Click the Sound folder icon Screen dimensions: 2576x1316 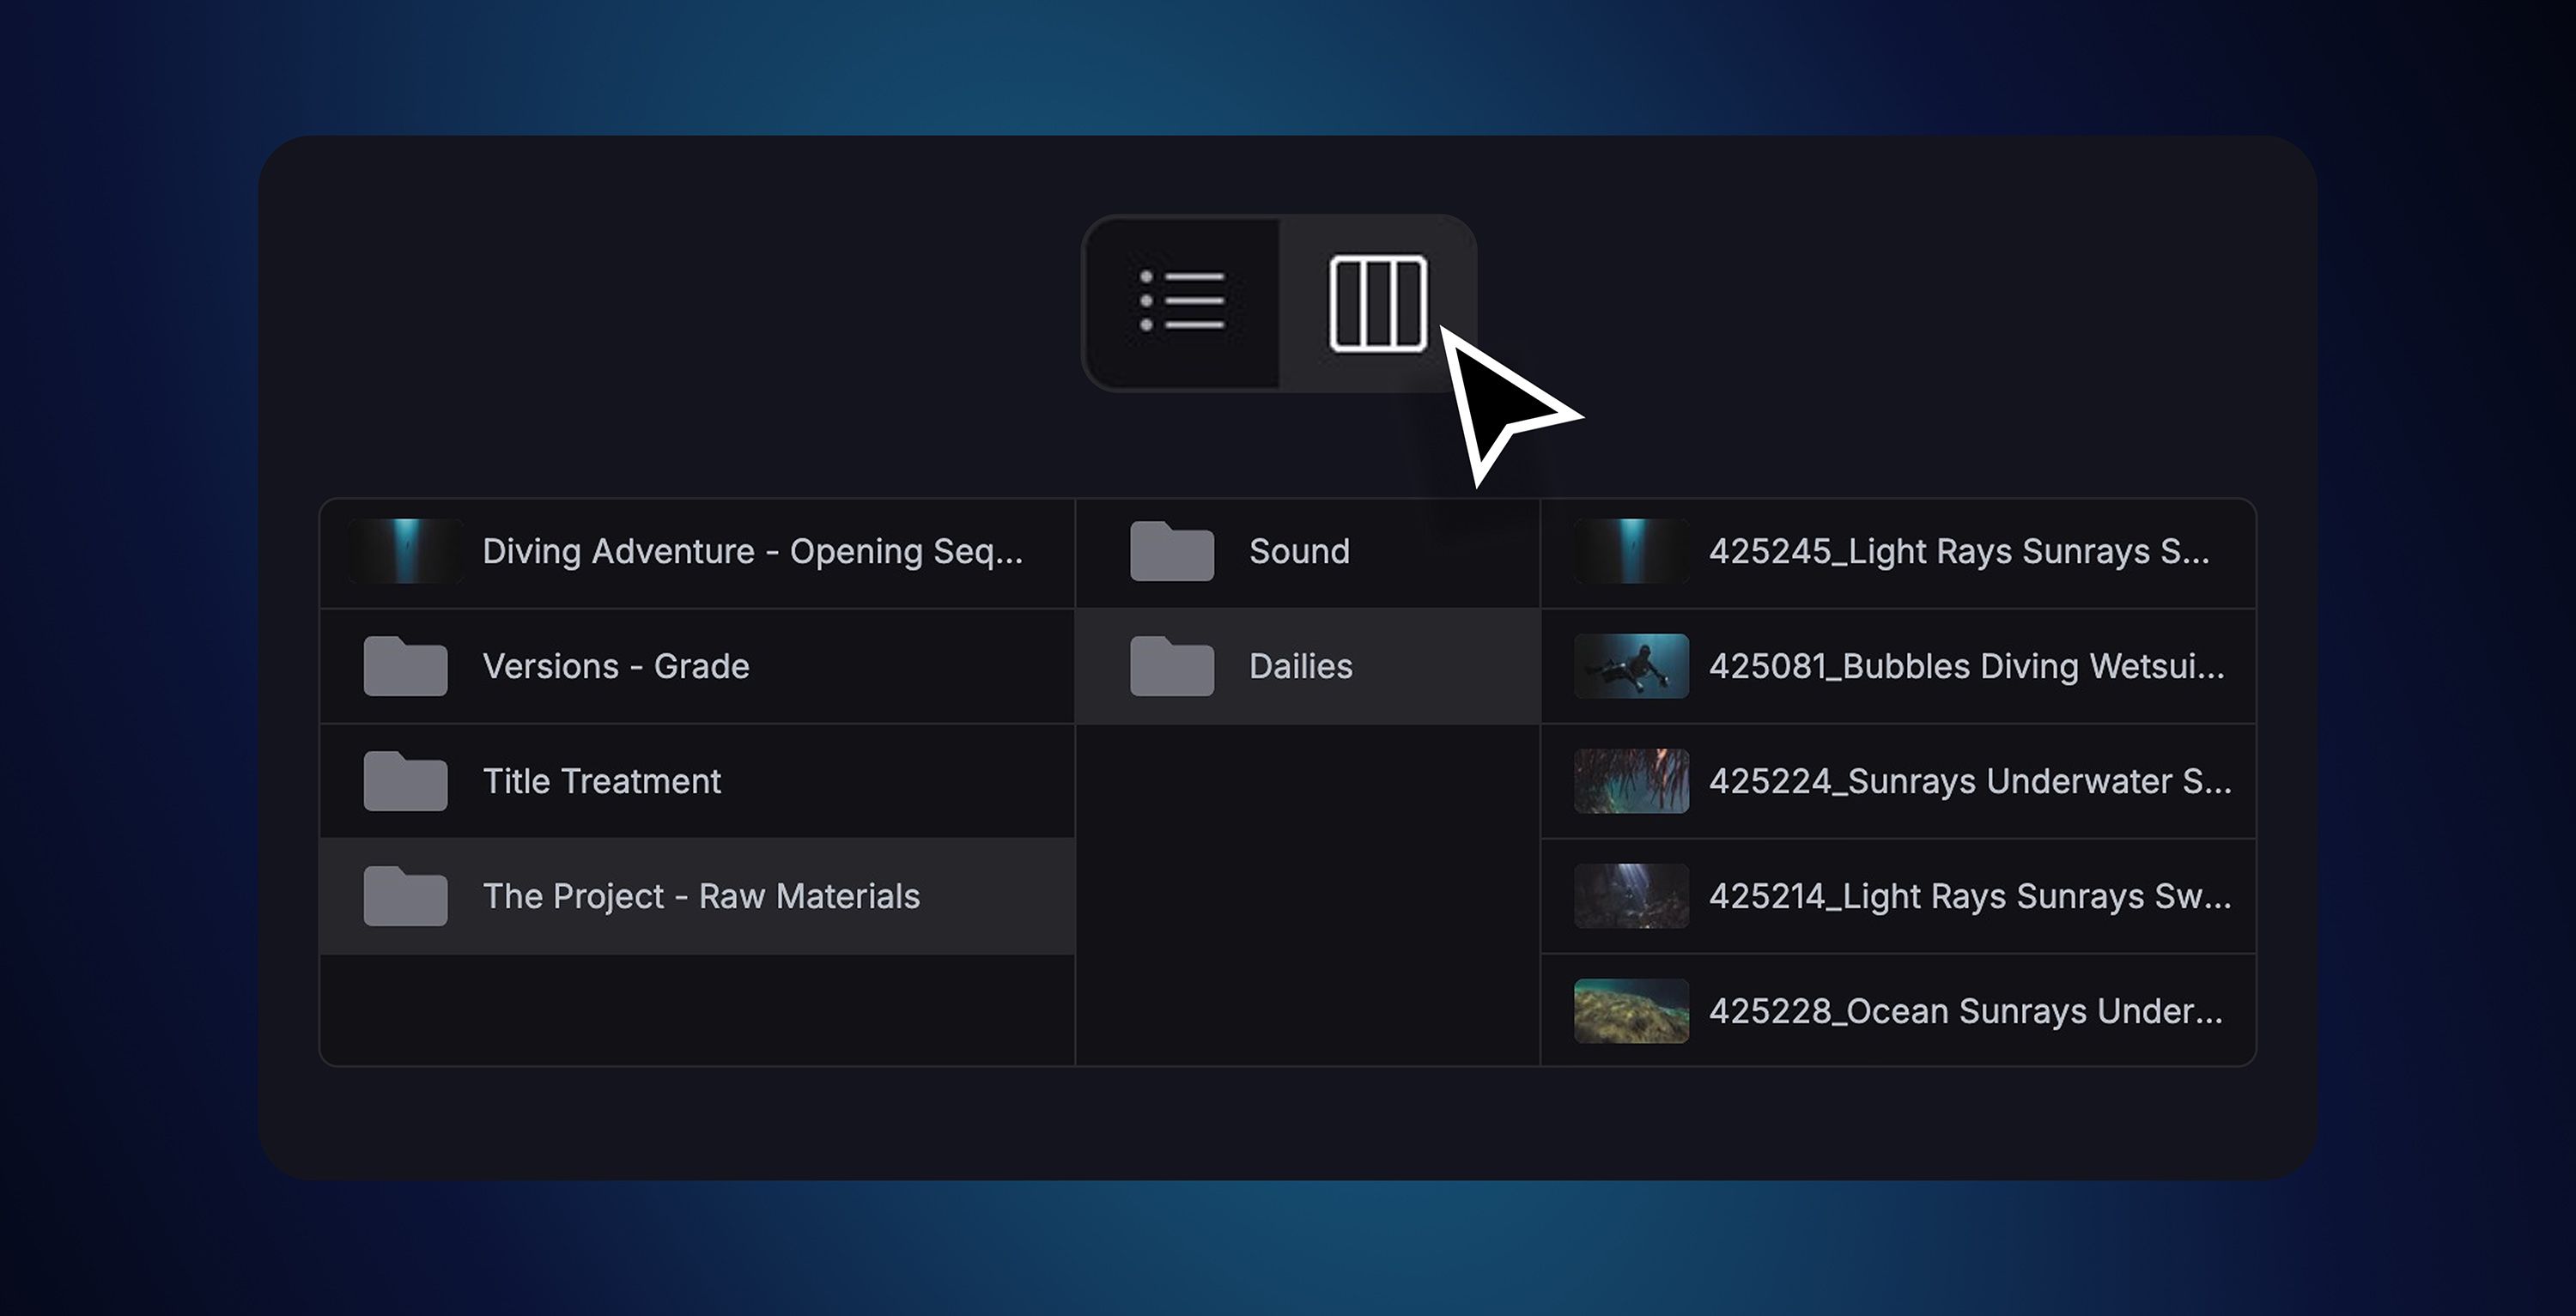1172,551
